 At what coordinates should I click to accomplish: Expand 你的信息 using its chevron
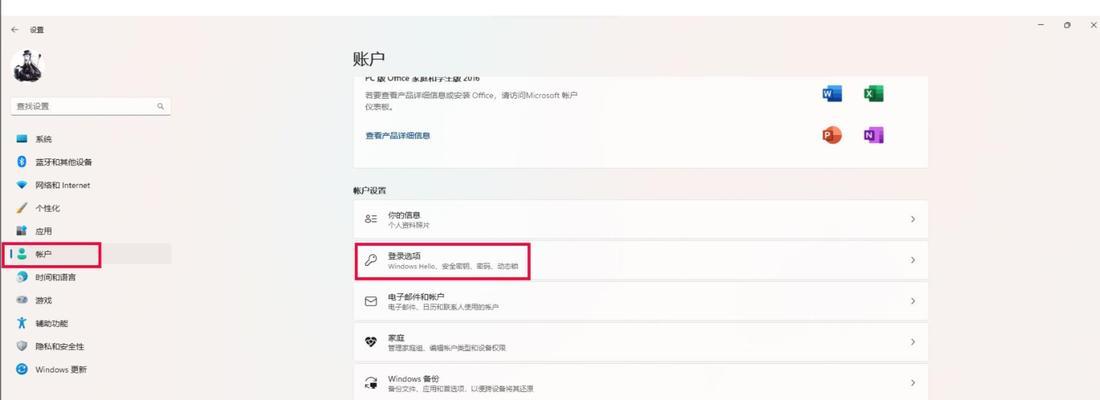pos(913,219)
